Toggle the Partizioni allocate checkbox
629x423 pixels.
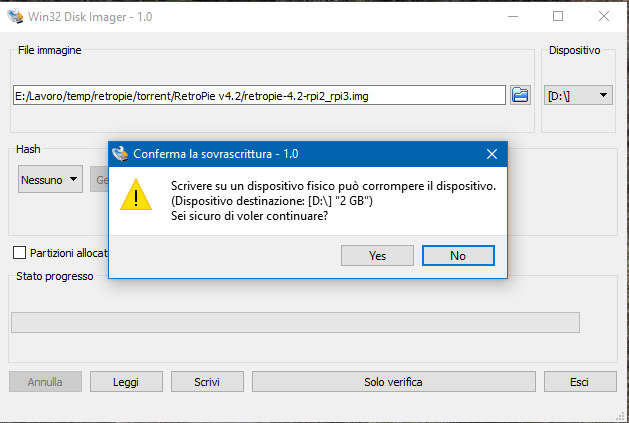tap(19, 253)
